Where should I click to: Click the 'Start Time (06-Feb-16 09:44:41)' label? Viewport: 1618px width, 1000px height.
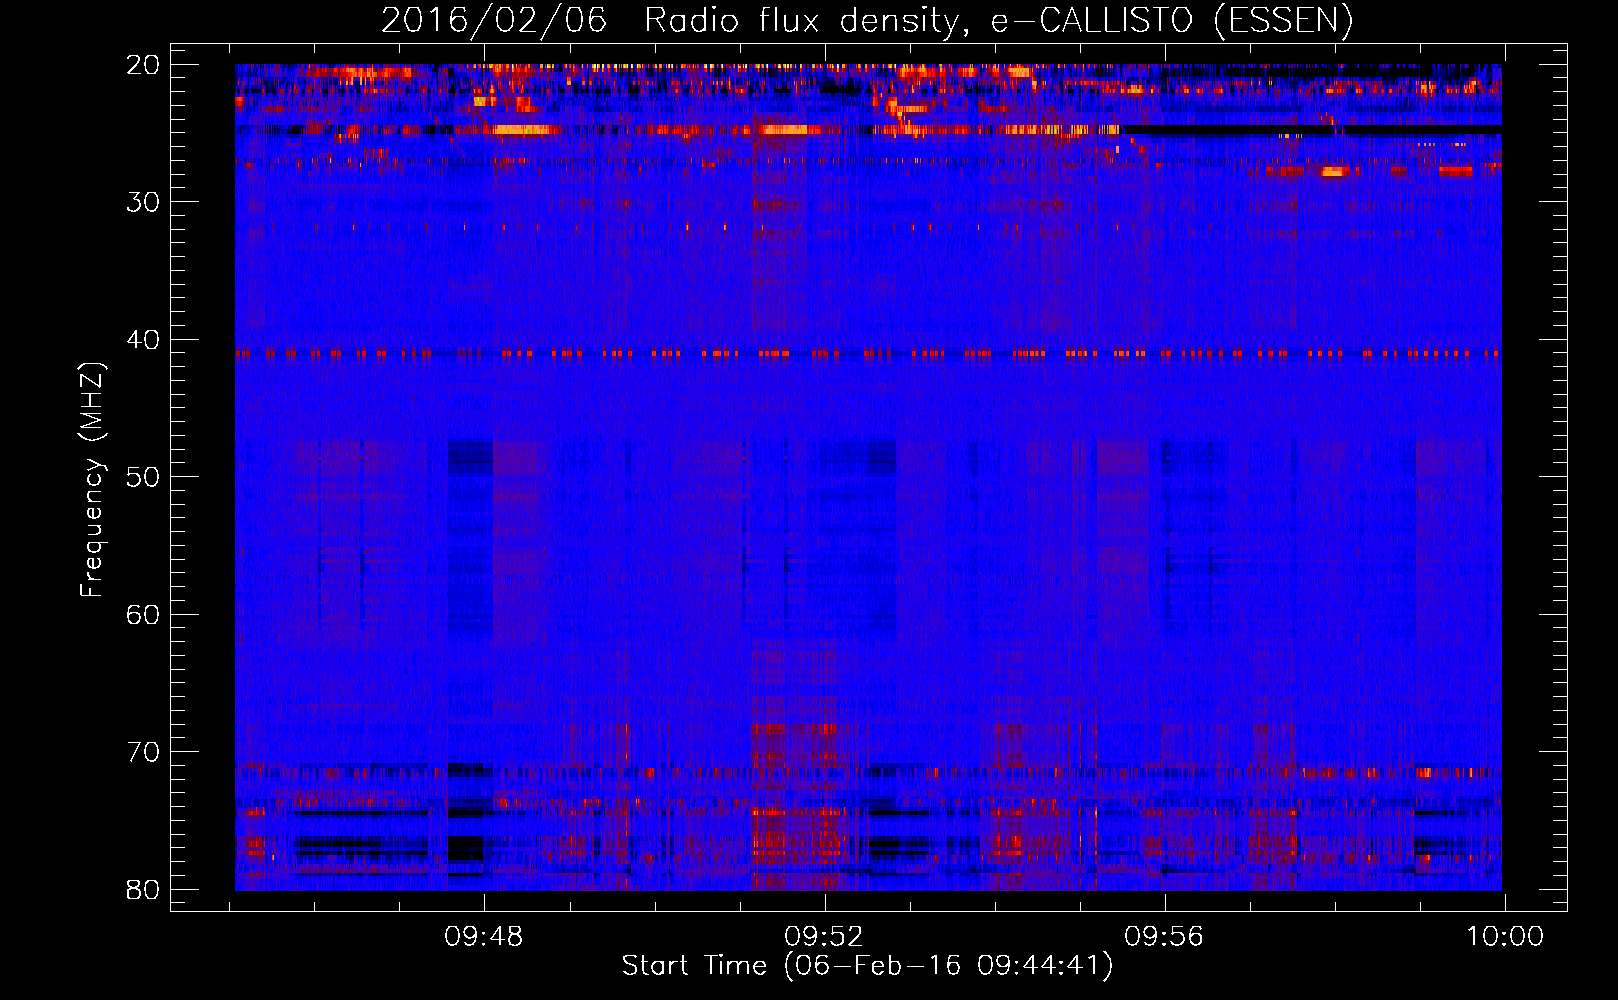867,966
